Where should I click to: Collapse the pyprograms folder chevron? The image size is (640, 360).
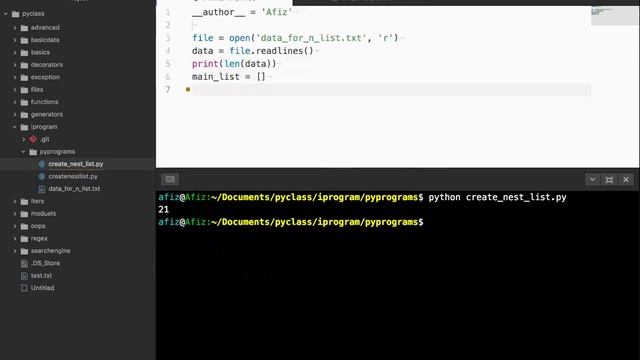point(24,152)
